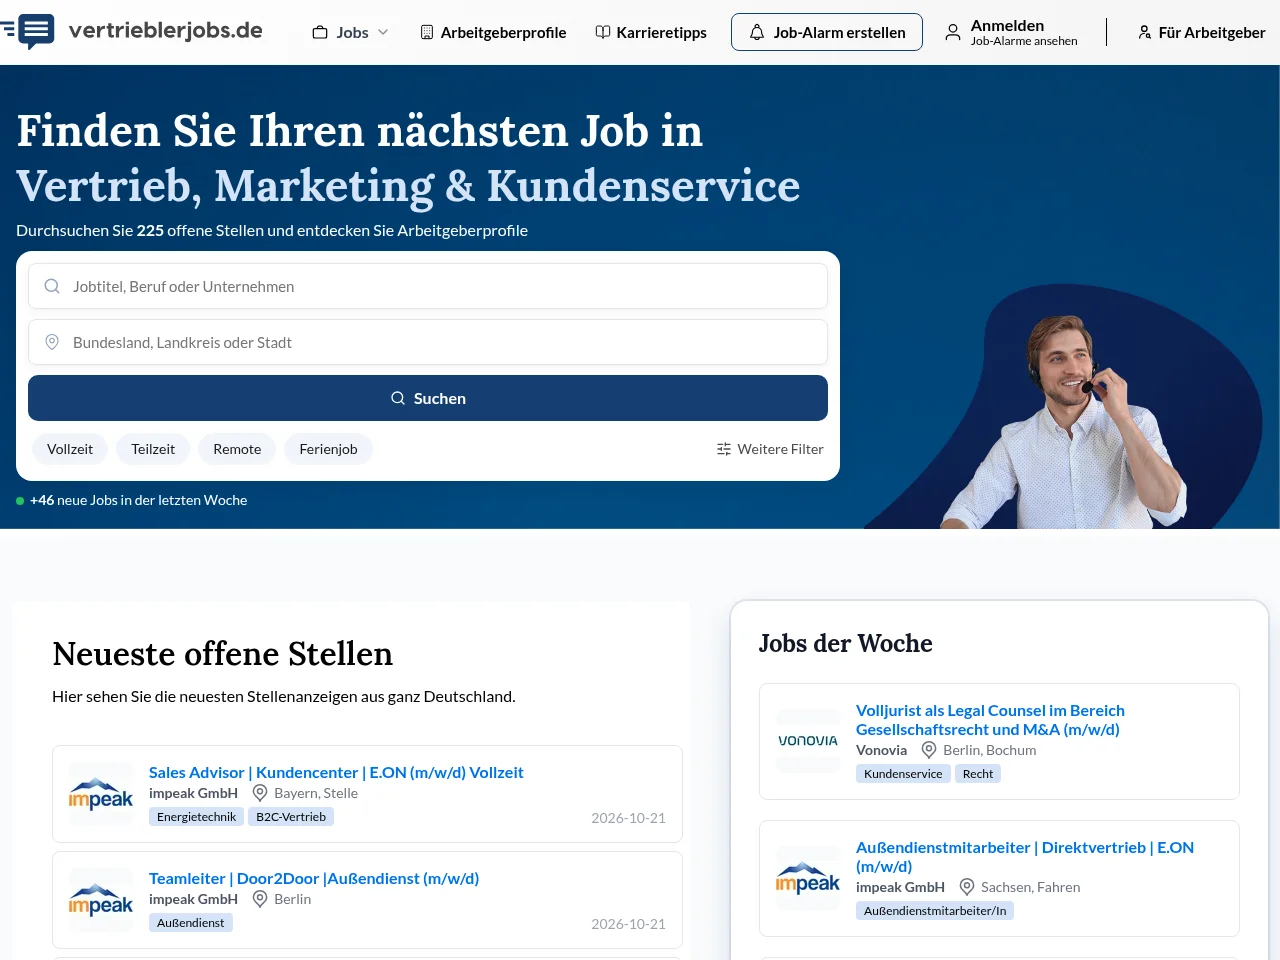
Task: Click Anmelden to sign in
Action: coord(1007,25)
